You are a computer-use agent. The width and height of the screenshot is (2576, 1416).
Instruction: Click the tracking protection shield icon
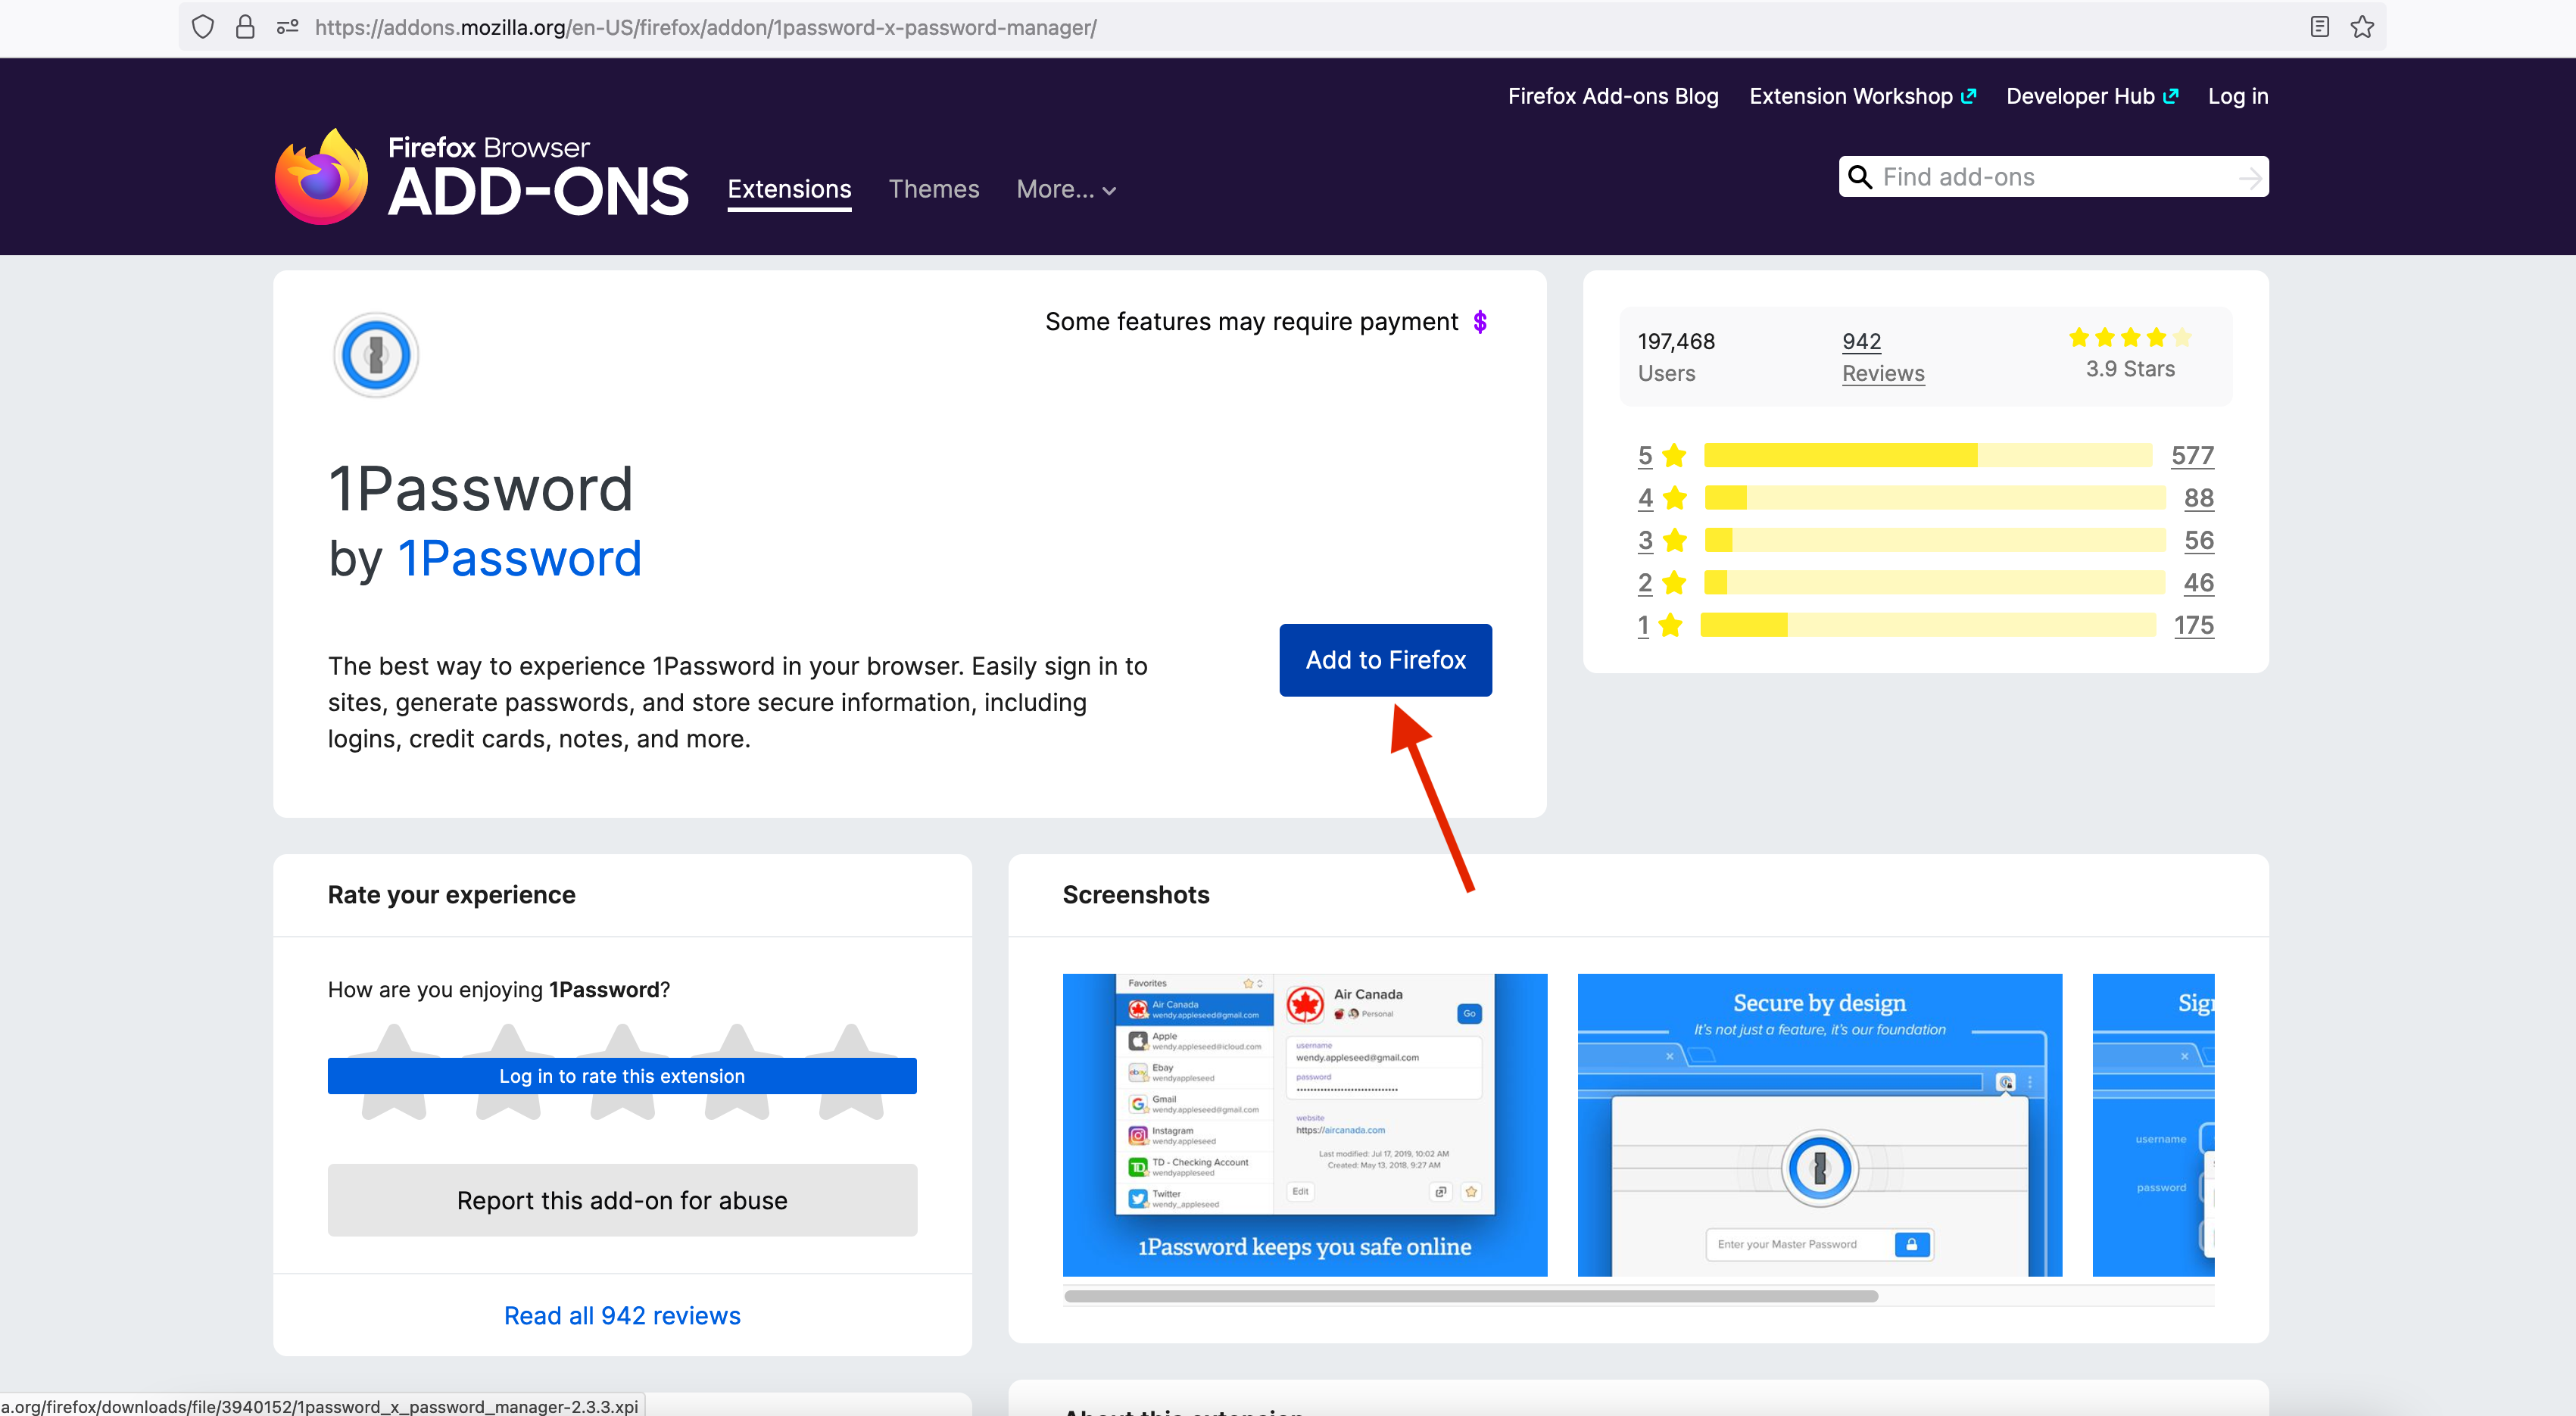(203, 27)
